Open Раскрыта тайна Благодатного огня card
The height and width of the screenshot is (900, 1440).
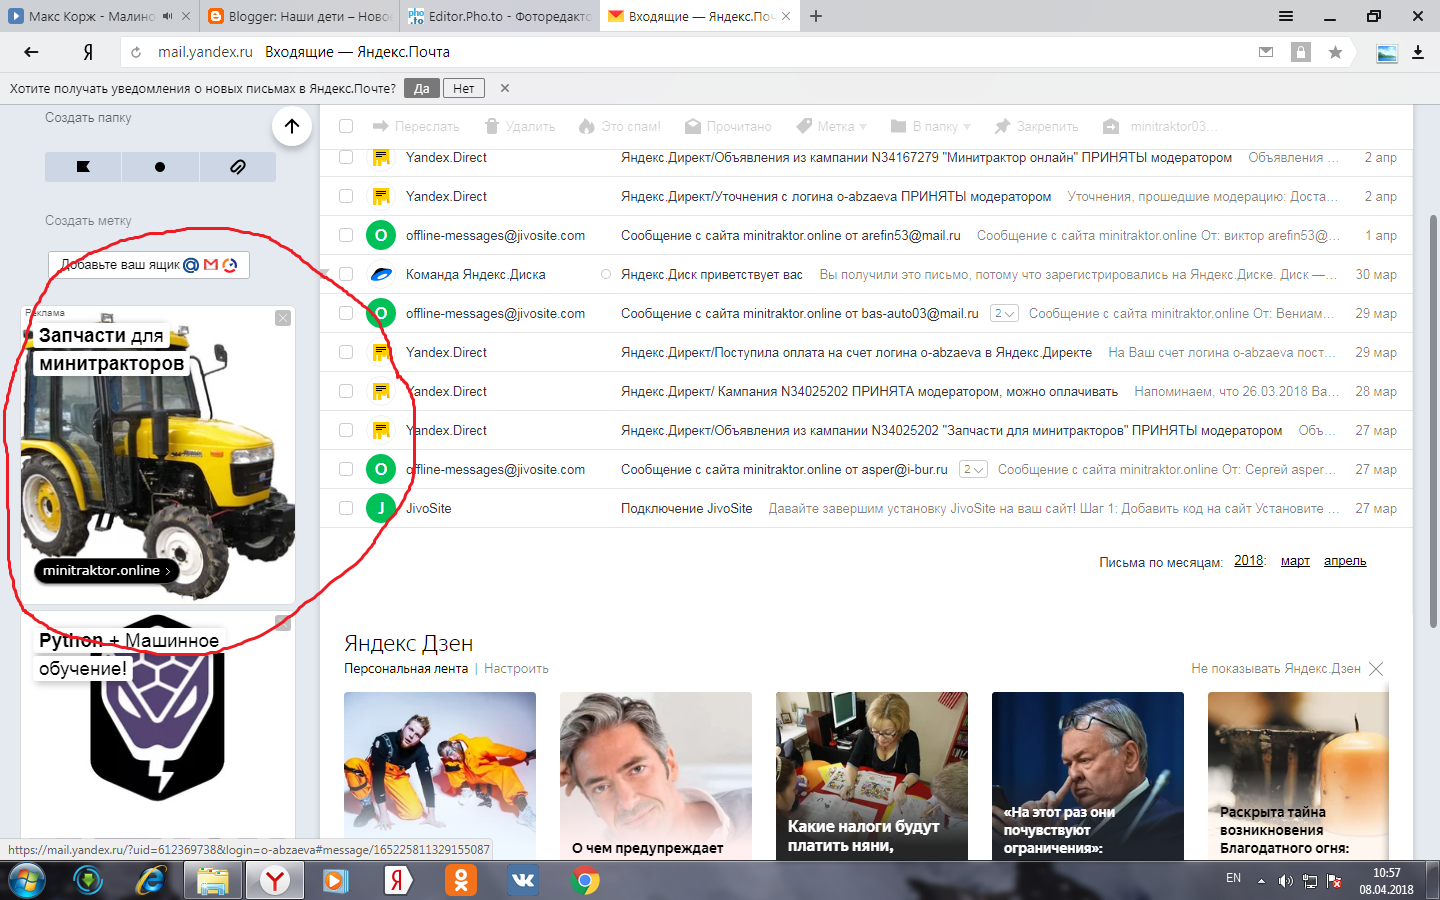1298,776
